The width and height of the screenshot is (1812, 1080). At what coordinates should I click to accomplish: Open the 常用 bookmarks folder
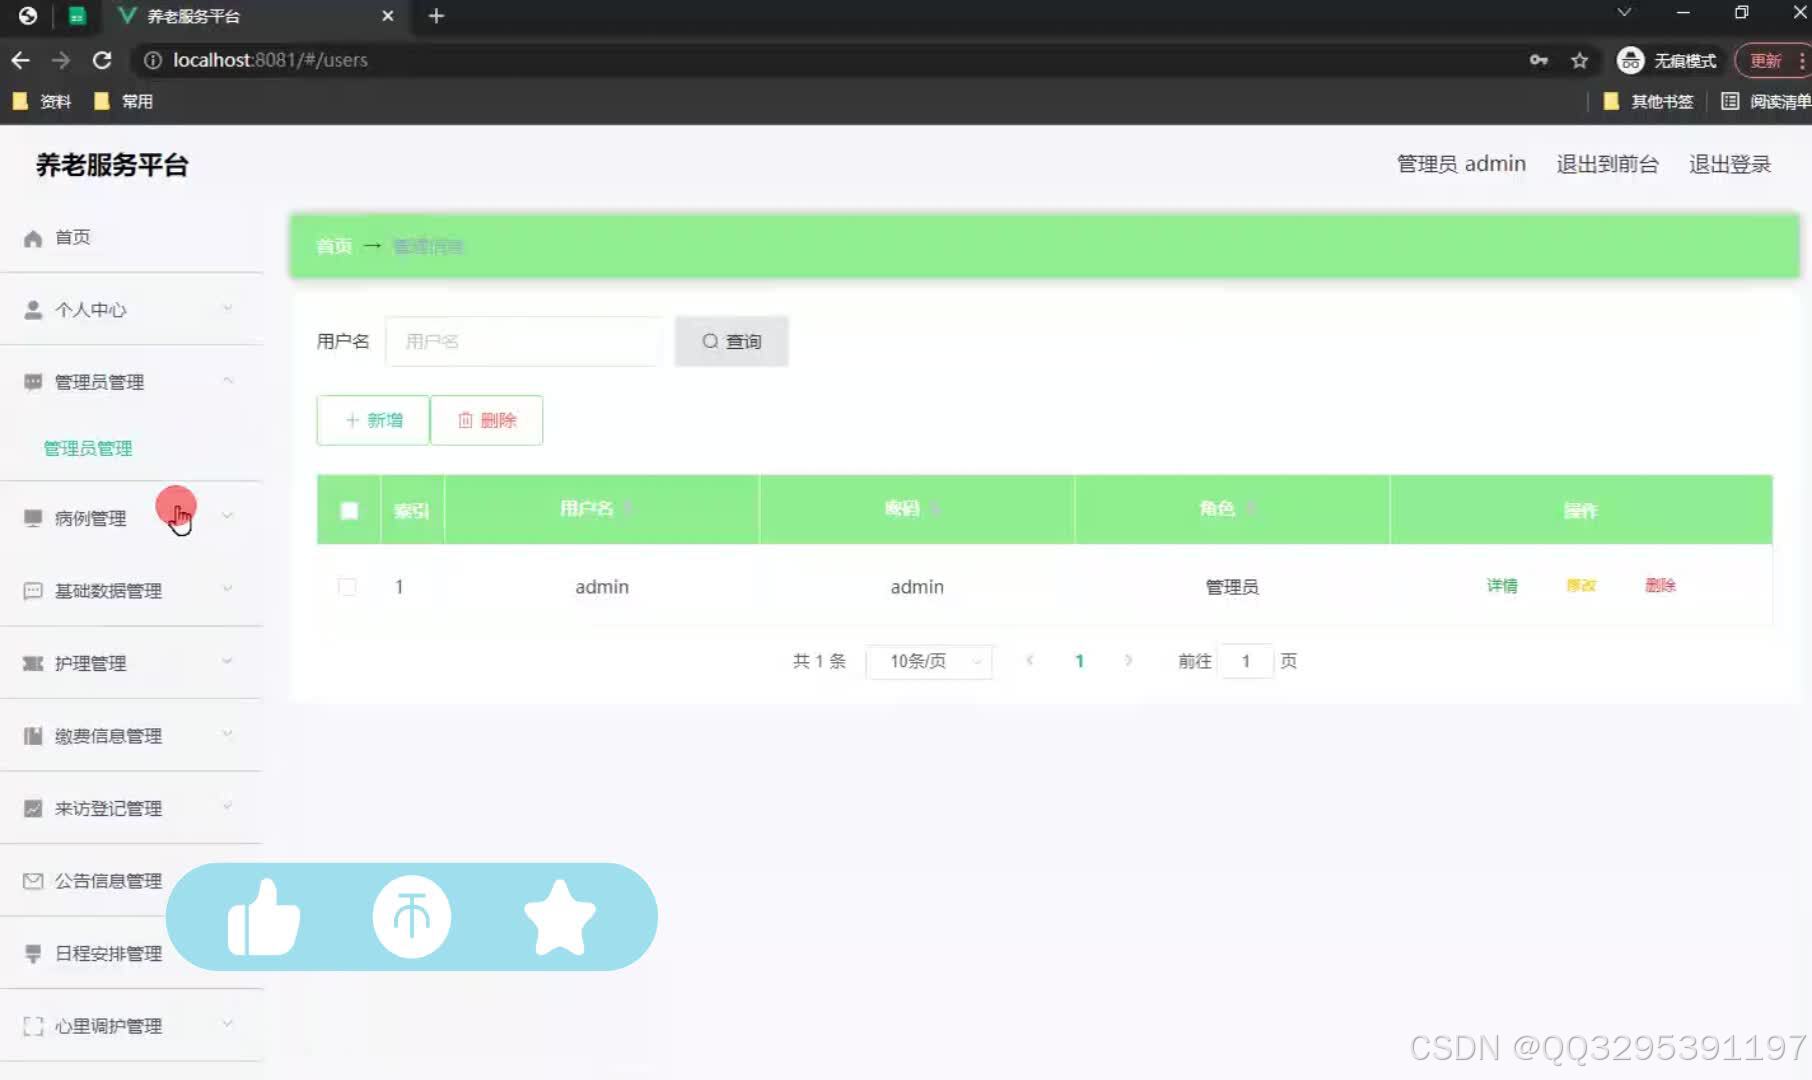tap(124, 101)
